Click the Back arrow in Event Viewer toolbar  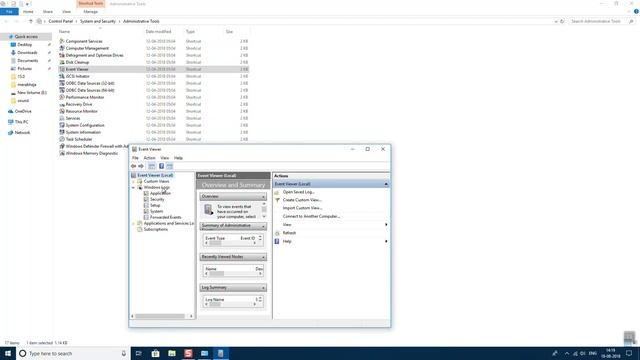pyautogui.click(x=133, y=166)
